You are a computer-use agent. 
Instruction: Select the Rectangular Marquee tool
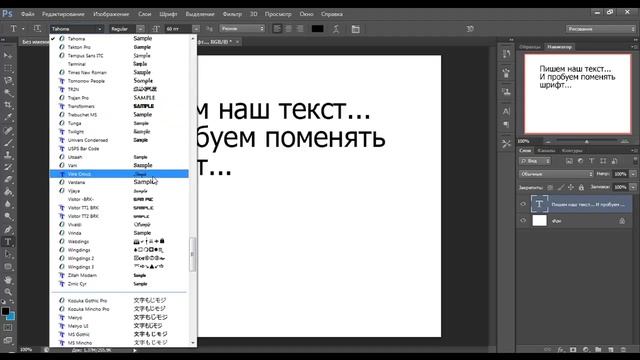tap(8, 68)
